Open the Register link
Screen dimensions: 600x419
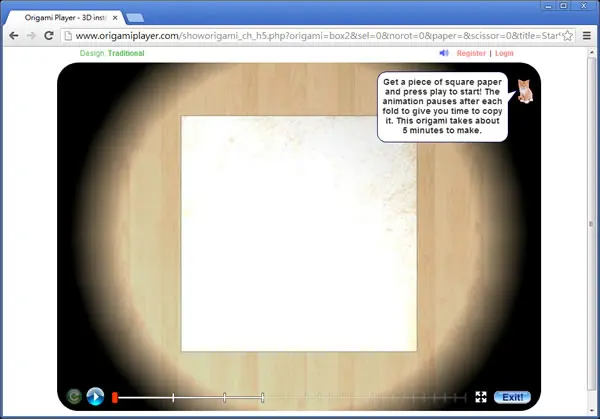[x=471, y=53]
